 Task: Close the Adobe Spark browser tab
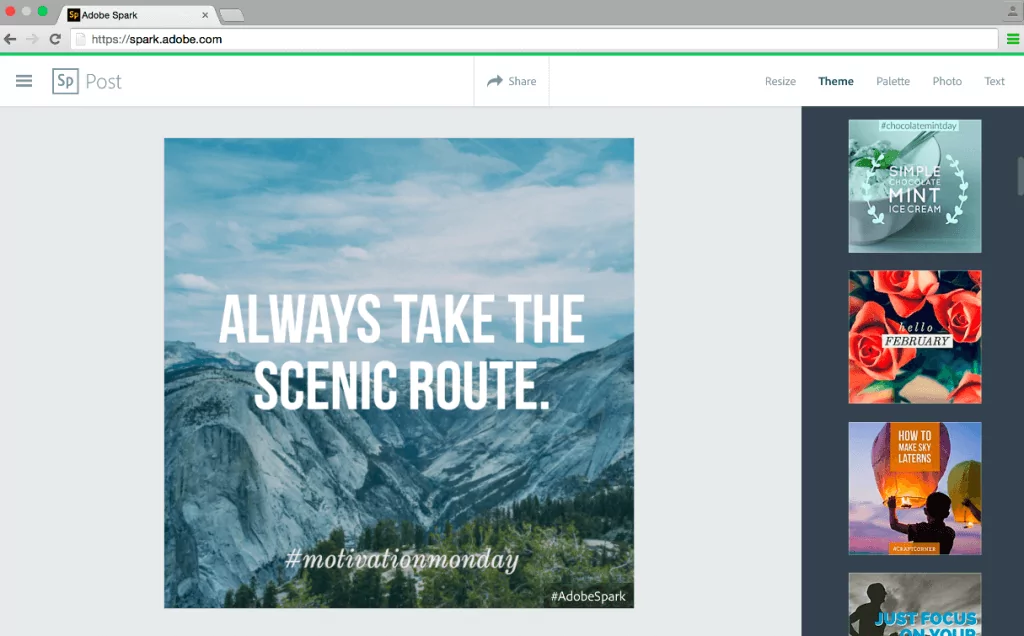(205, 14)
